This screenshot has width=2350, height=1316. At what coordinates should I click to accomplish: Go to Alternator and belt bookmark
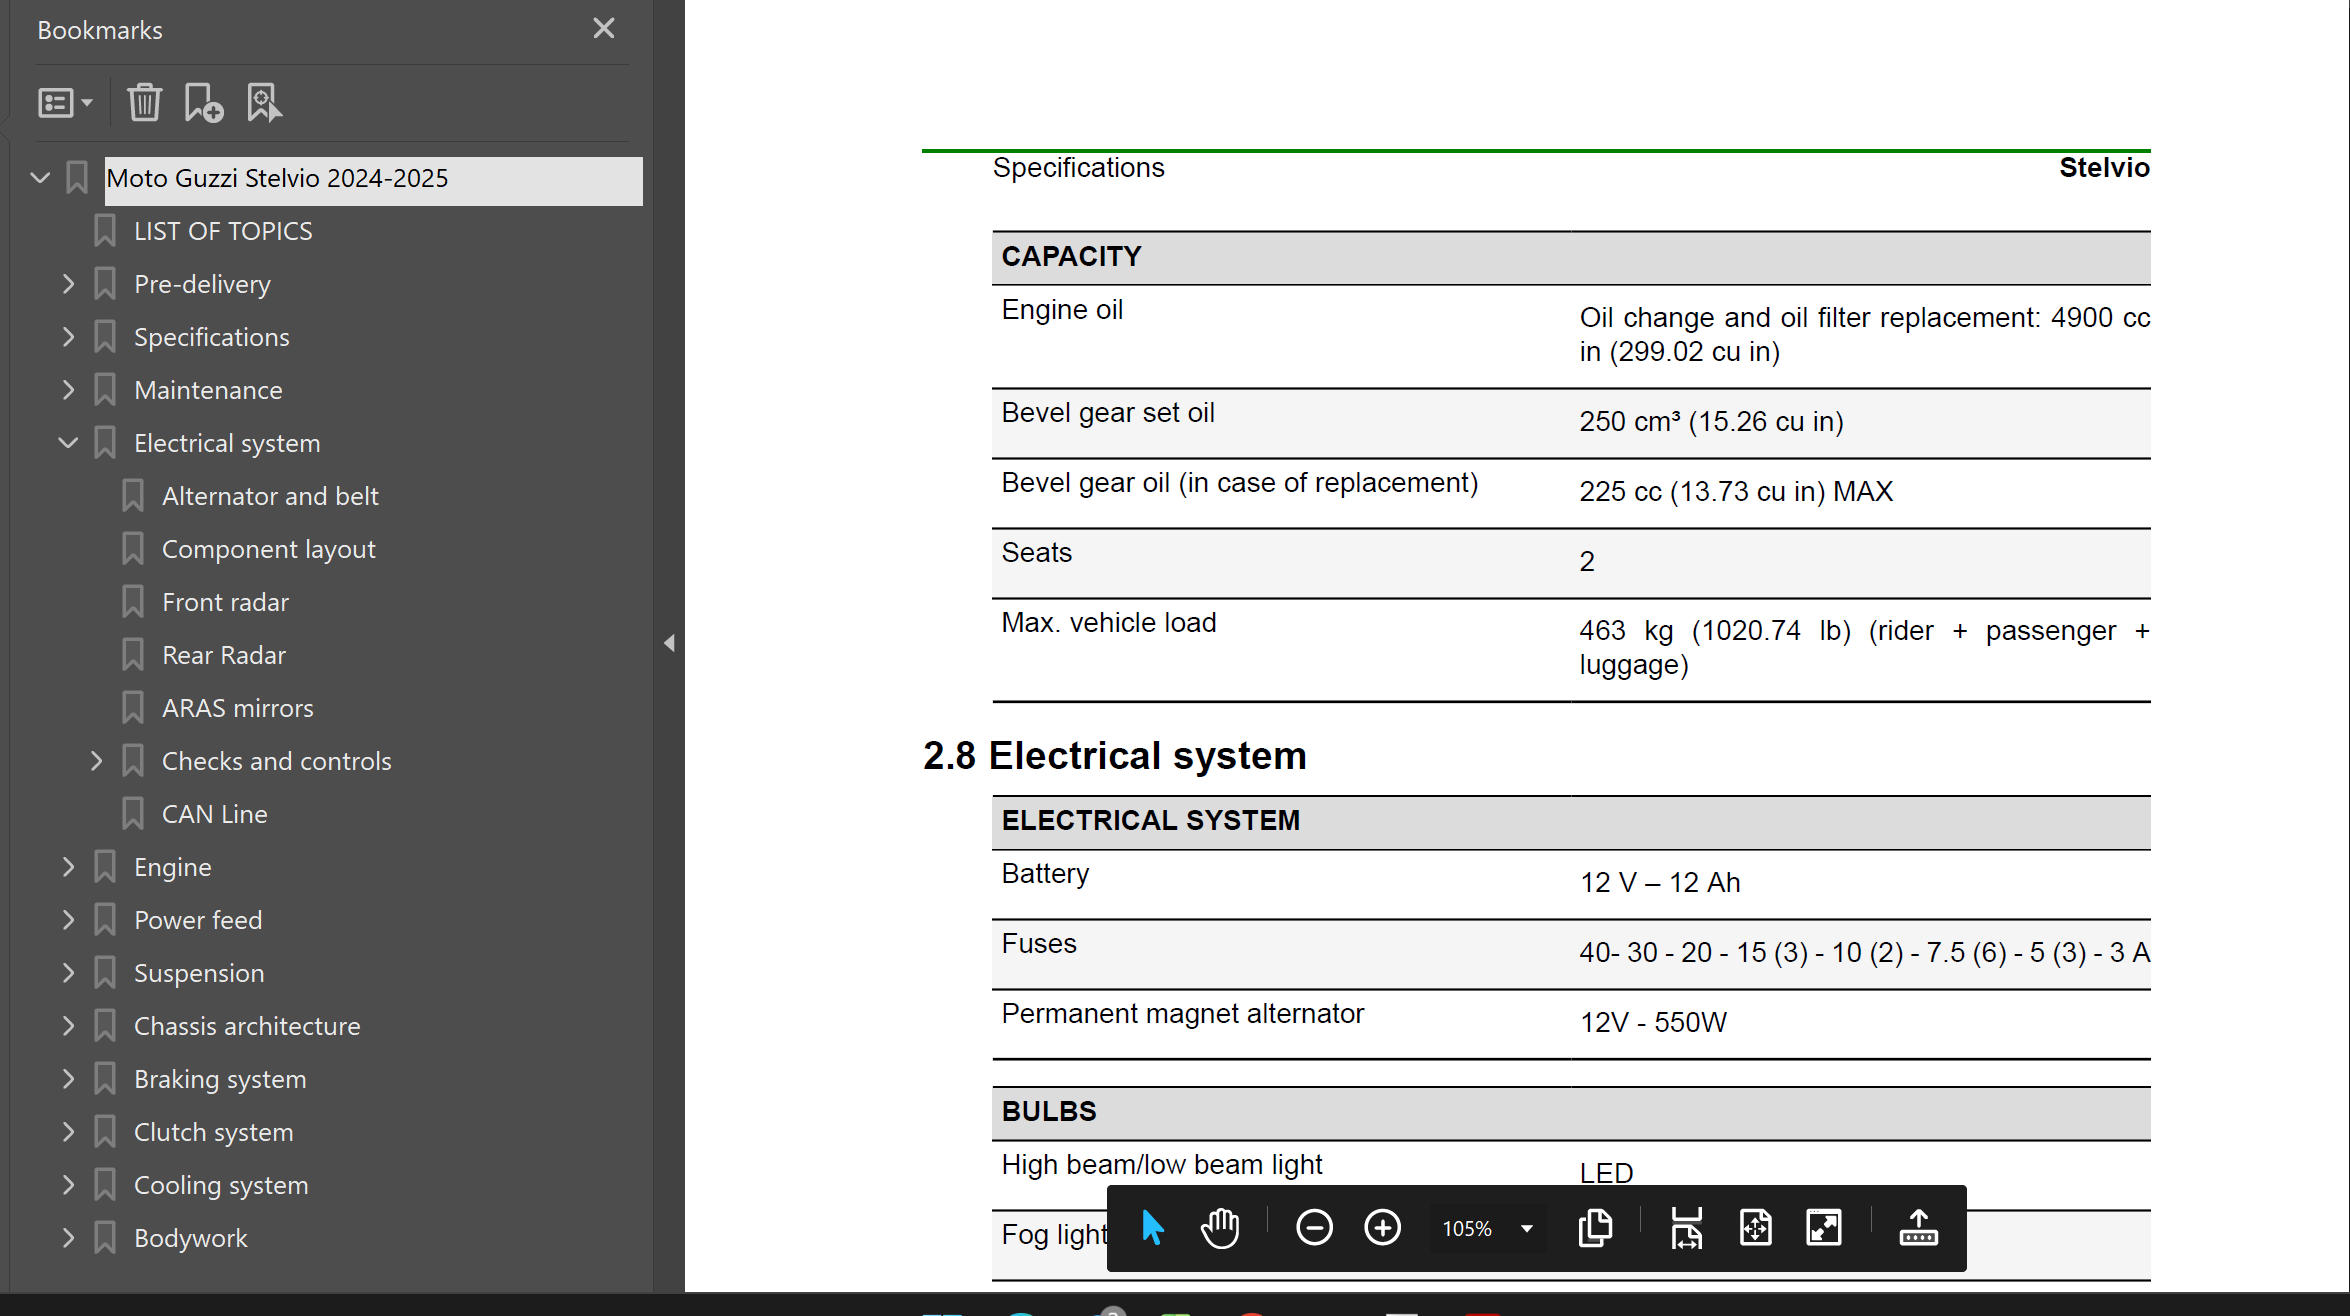(270, 496)
